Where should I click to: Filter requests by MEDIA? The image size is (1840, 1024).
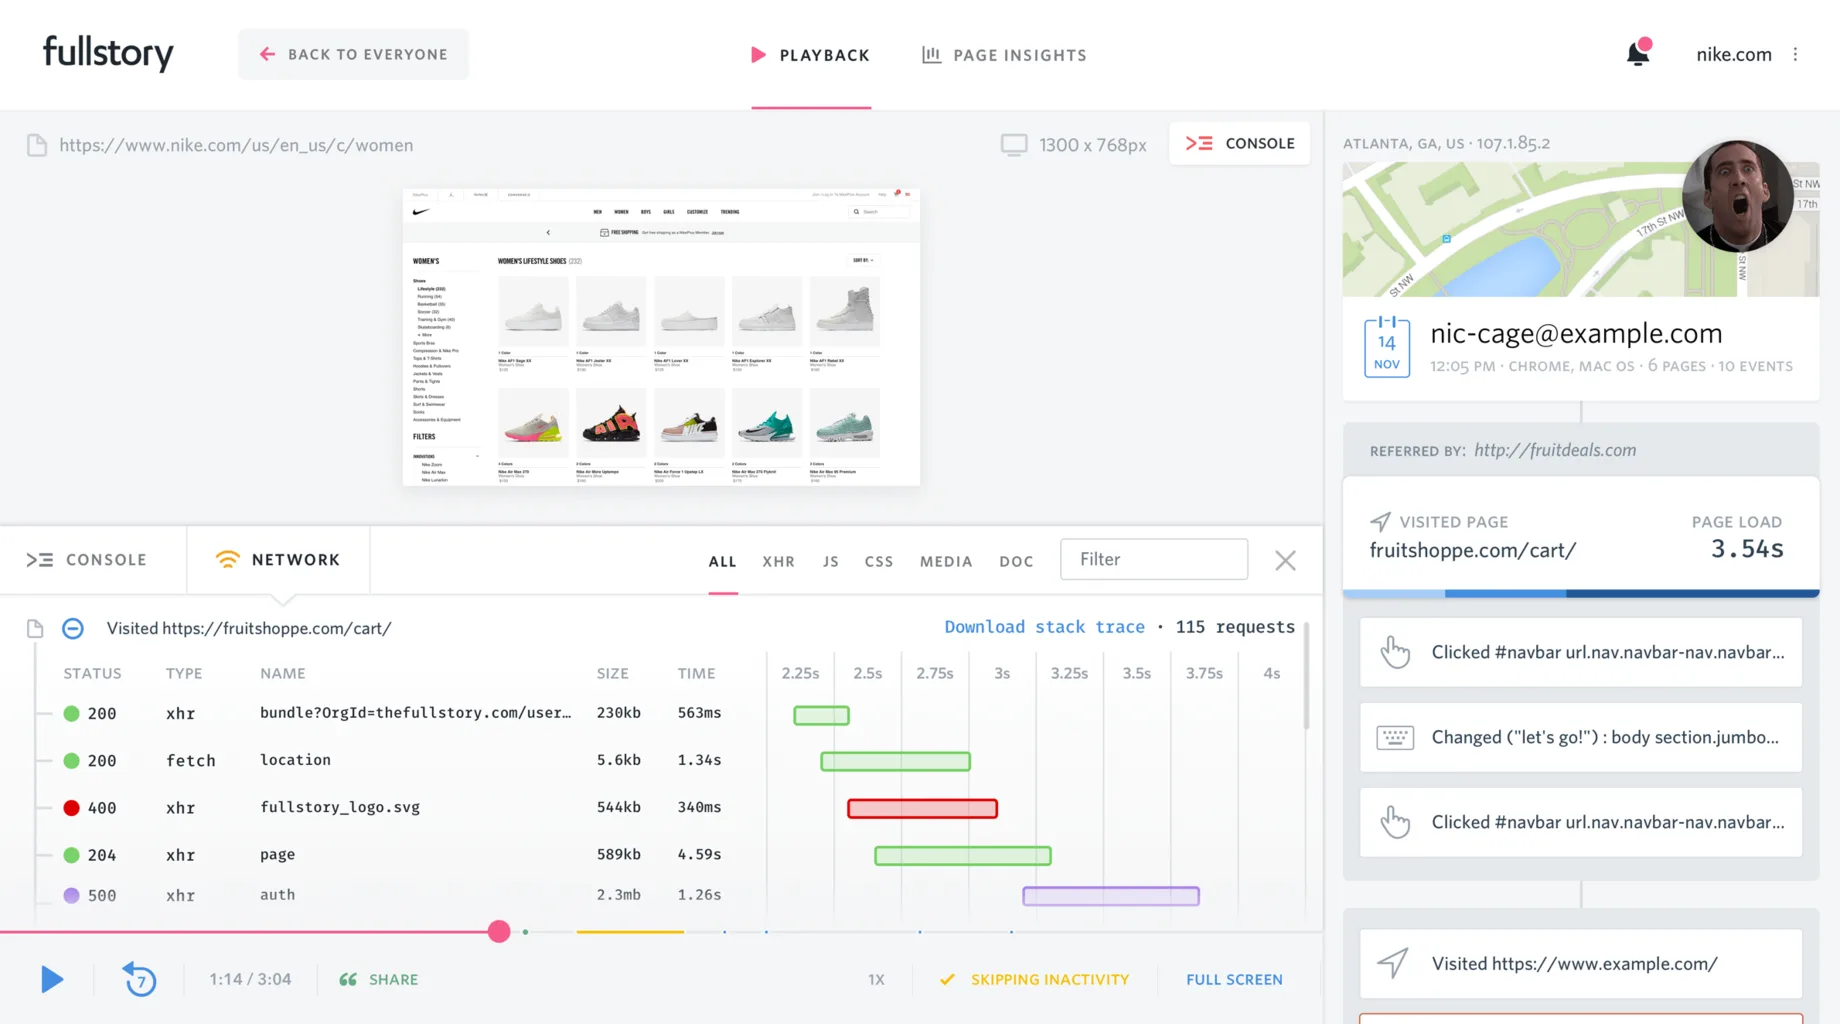[946, 561]
